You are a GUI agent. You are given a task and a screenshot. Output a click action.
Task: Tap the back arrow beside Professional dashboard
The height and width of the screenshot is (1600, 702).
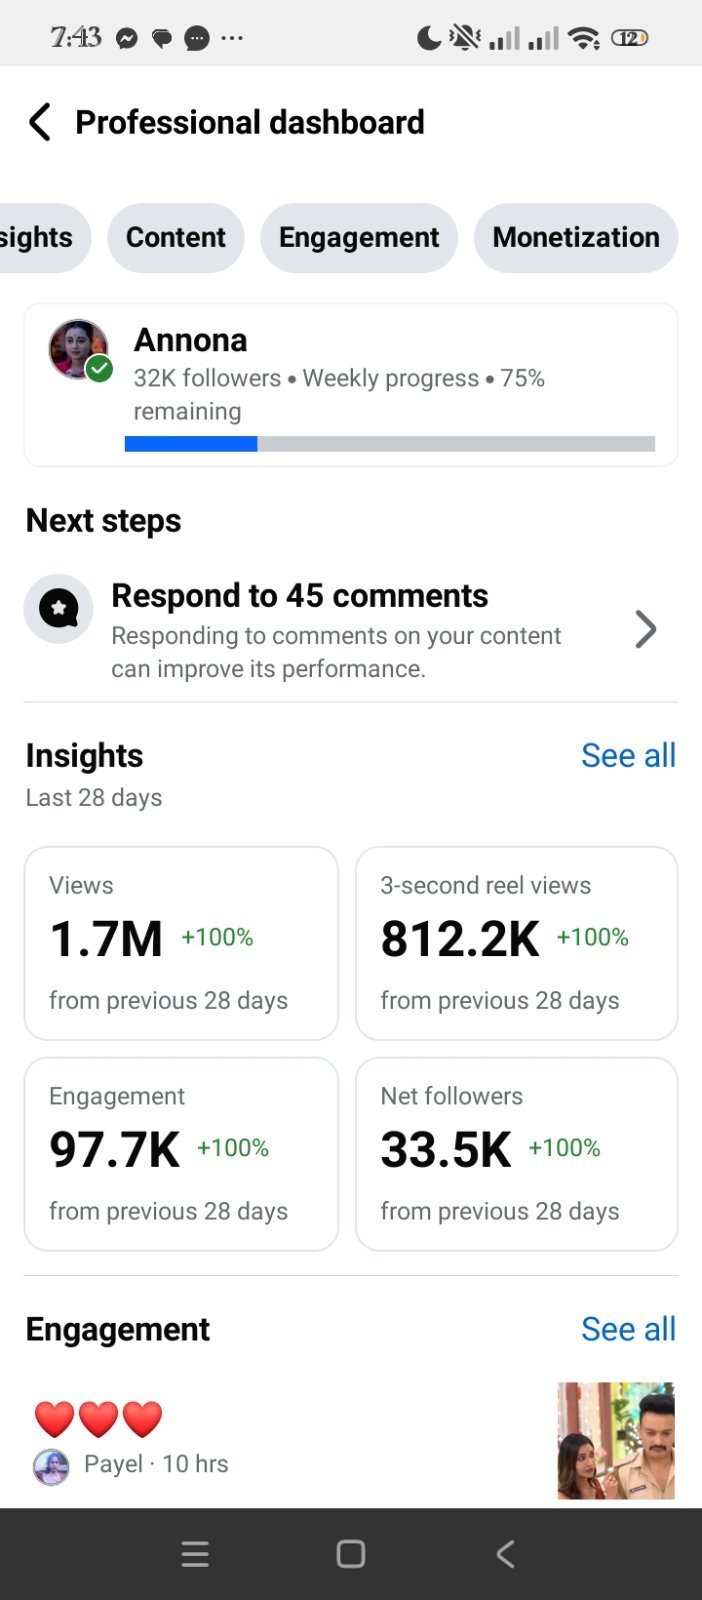click(39, 122)
